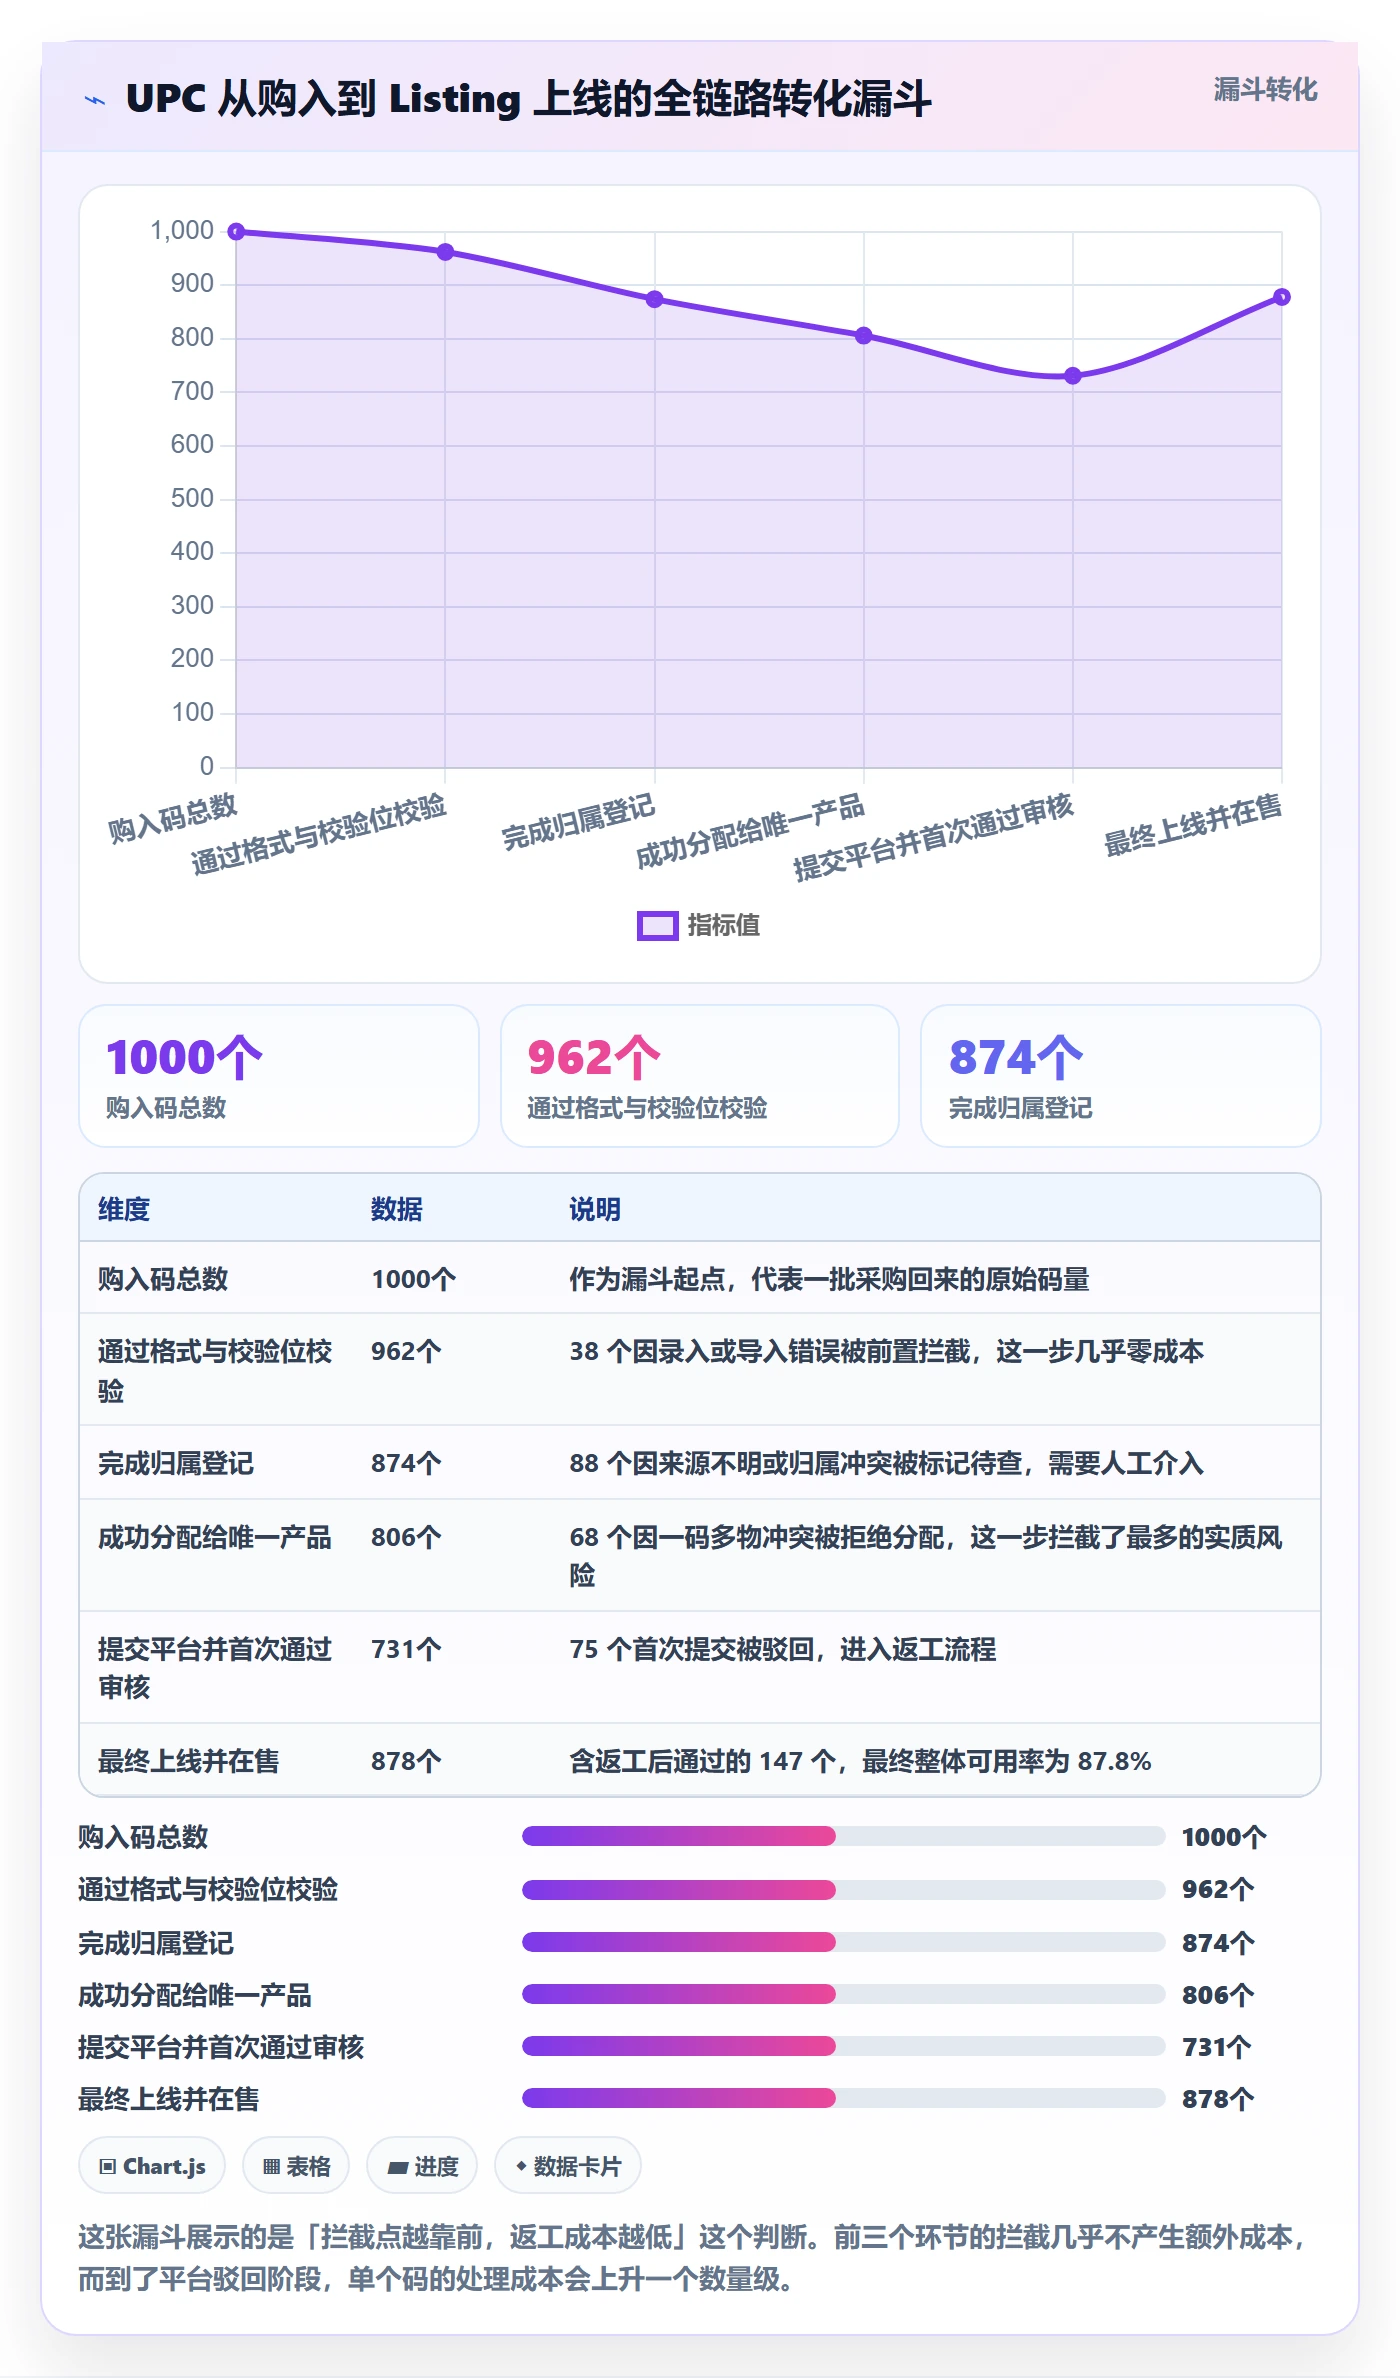Click the 1000个 value beside progress bar
1400x2378 pixels.
[x=1224, y=1837]
